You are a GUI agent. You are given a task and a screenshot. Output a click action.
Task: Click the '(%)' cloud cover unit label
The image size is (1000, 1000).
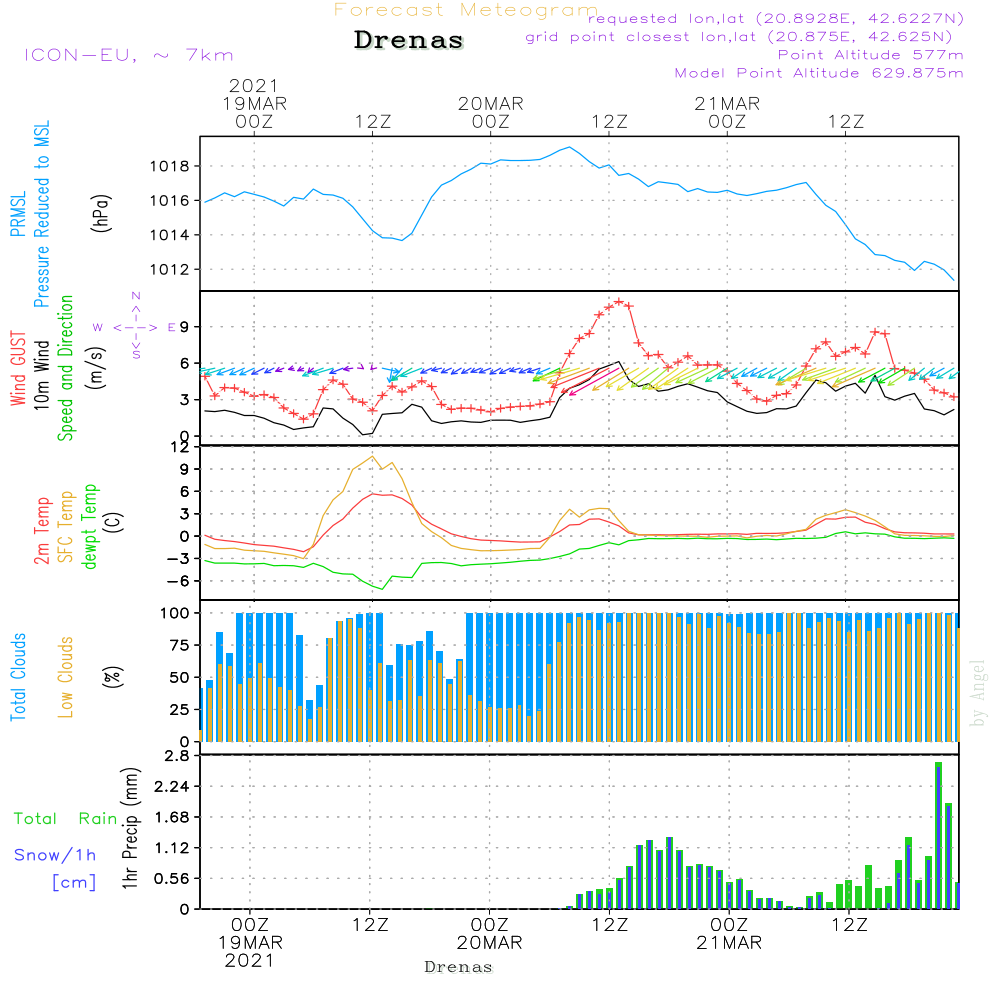[x=113, y=677]
